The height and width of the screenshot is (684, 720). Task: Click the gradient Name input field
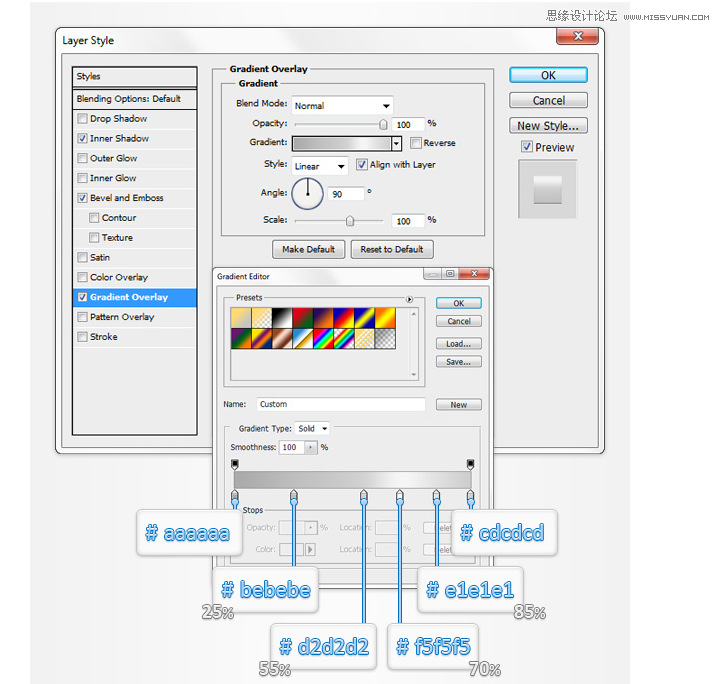pyautogui.click(x=341, y=404)
